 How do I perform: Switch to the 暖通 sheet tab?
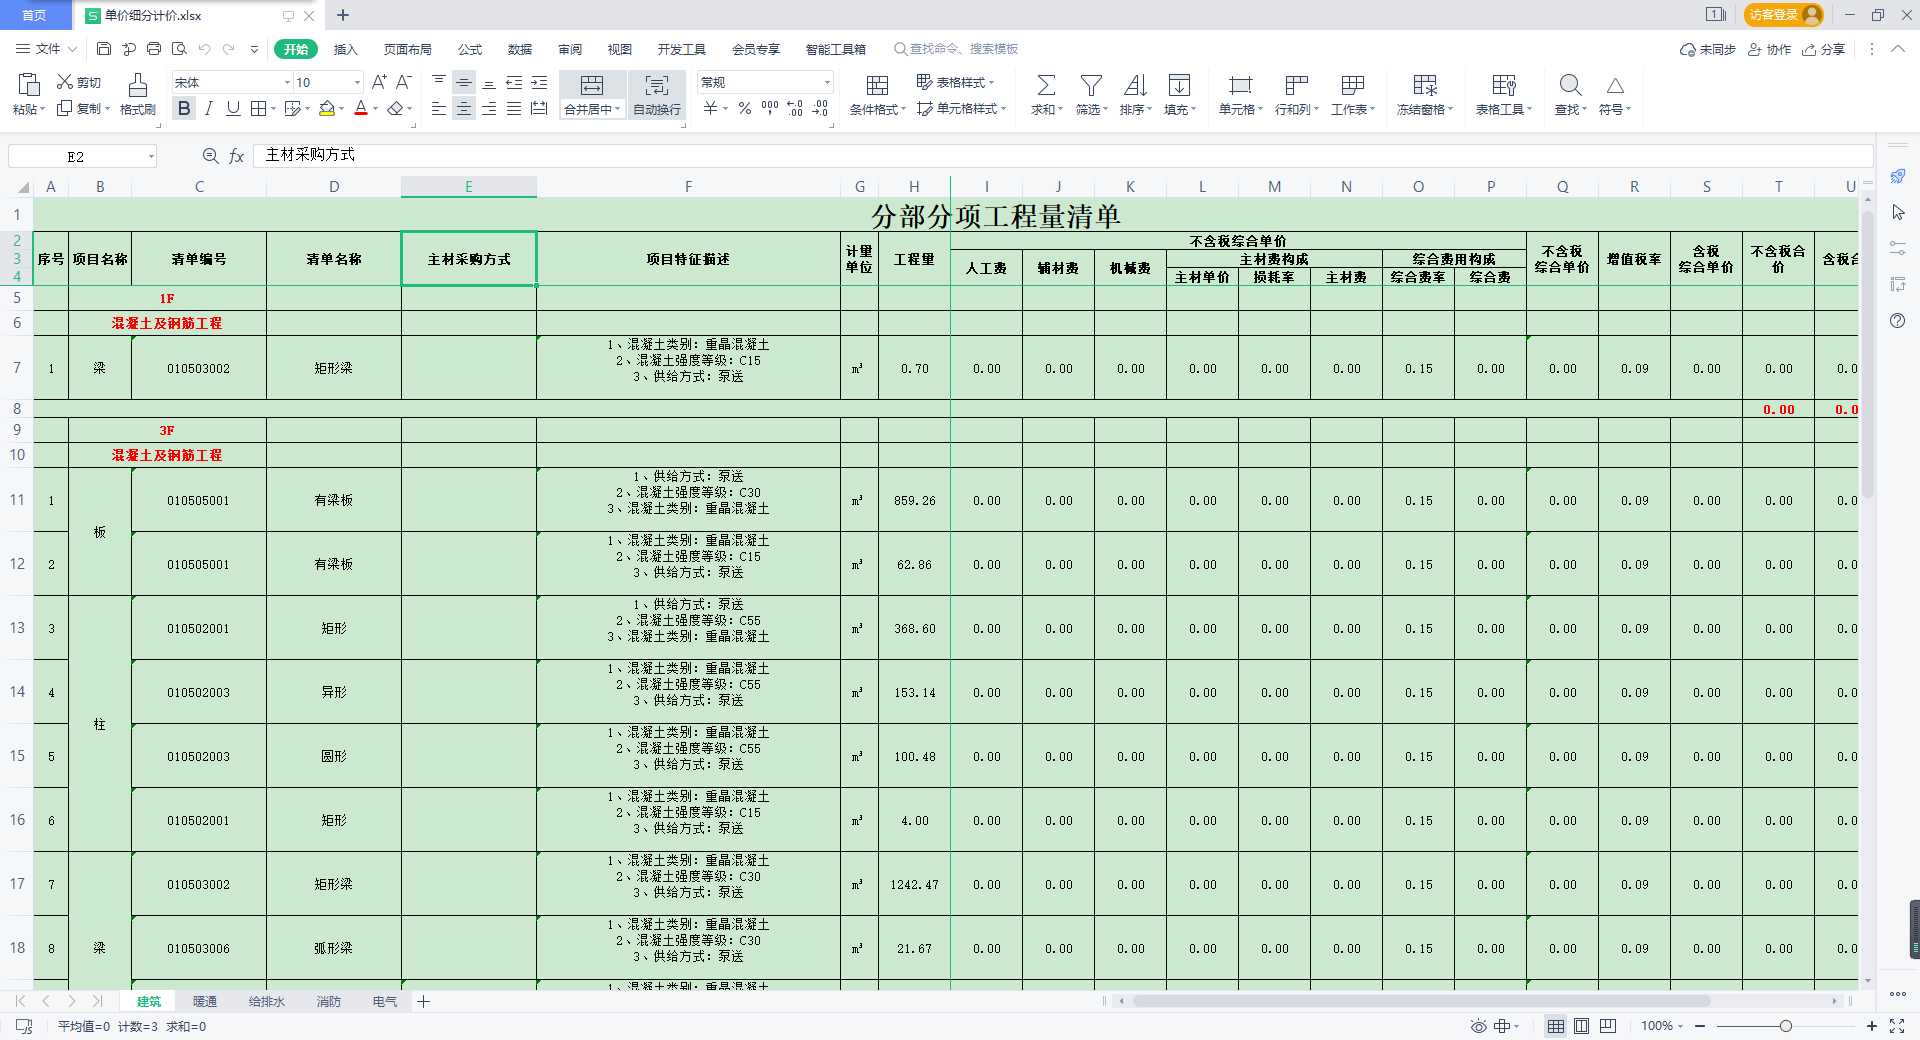(x=205, y=1001)
